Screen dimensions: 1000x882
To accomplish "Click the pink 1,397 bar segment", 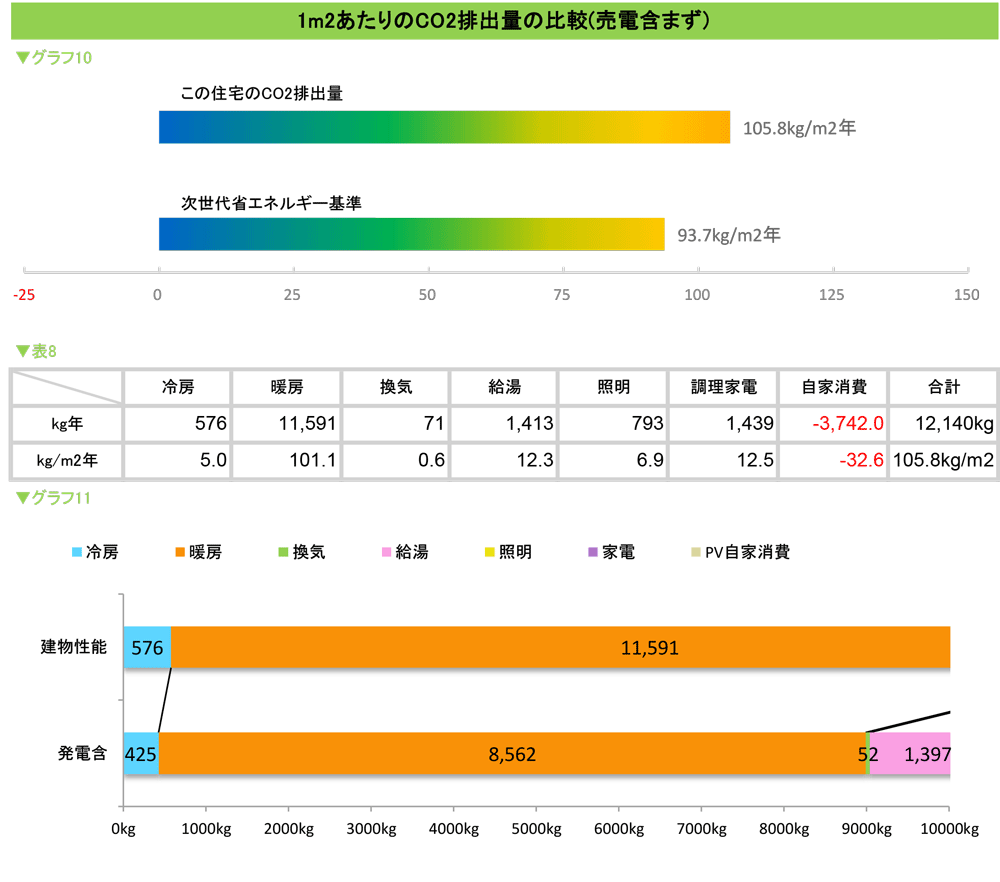I will point(910,754).
